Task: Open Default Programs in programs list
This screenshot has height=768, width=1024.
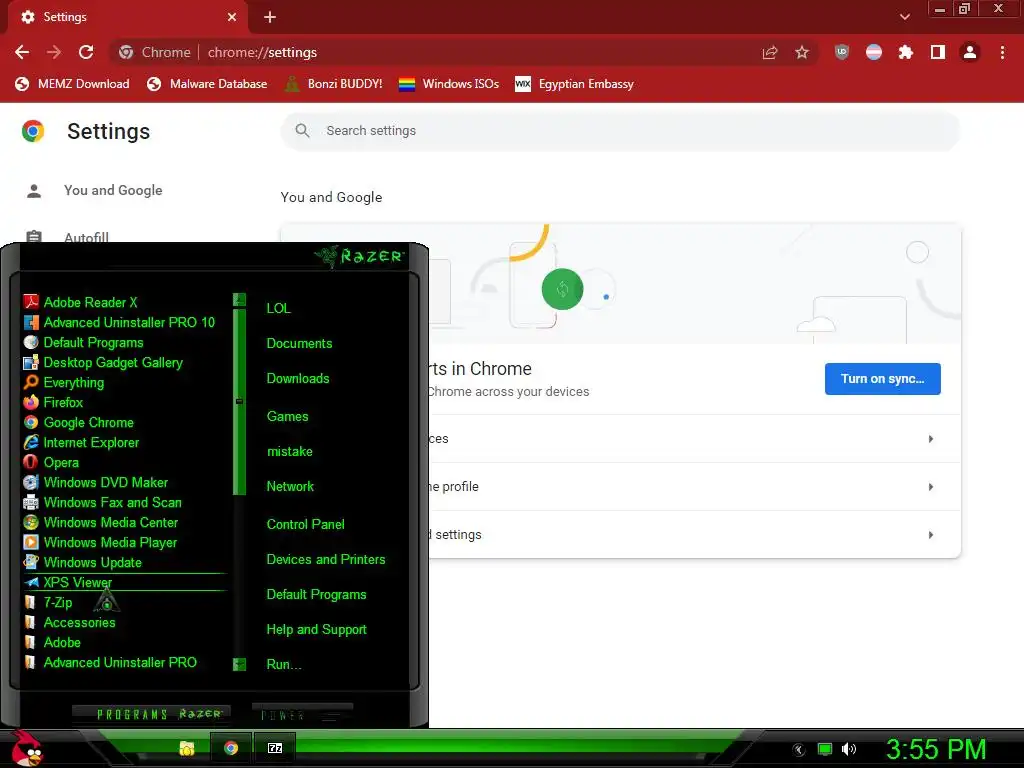Action: pos(83,342)
